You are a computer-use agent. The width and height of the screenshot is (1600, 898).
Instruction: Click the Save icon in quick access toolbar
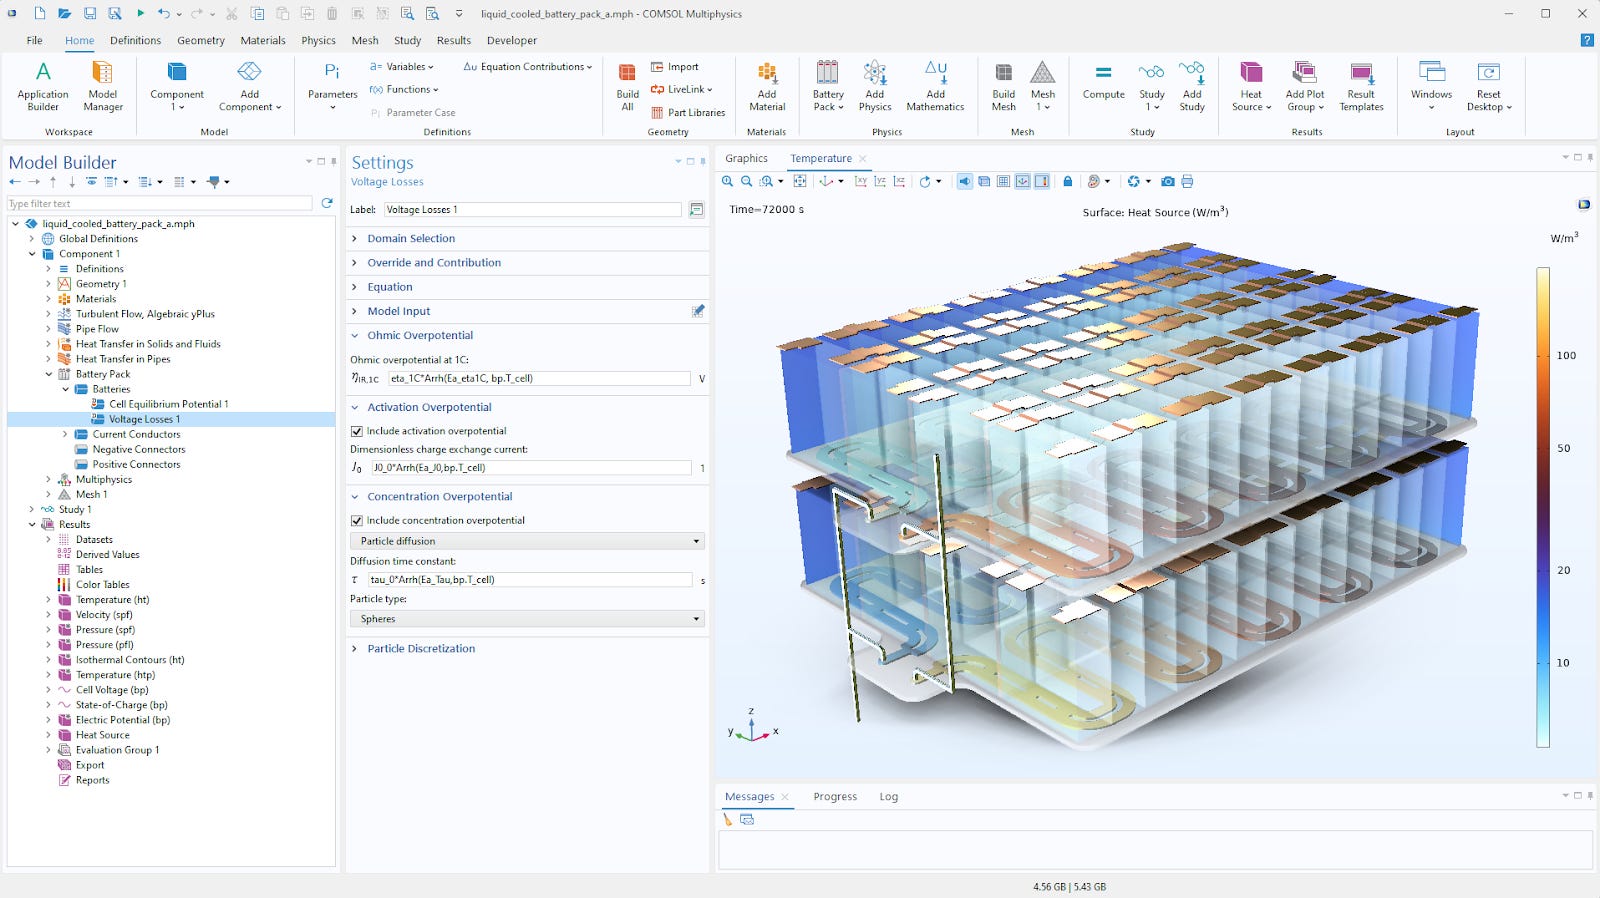click(x=90, y=14)
